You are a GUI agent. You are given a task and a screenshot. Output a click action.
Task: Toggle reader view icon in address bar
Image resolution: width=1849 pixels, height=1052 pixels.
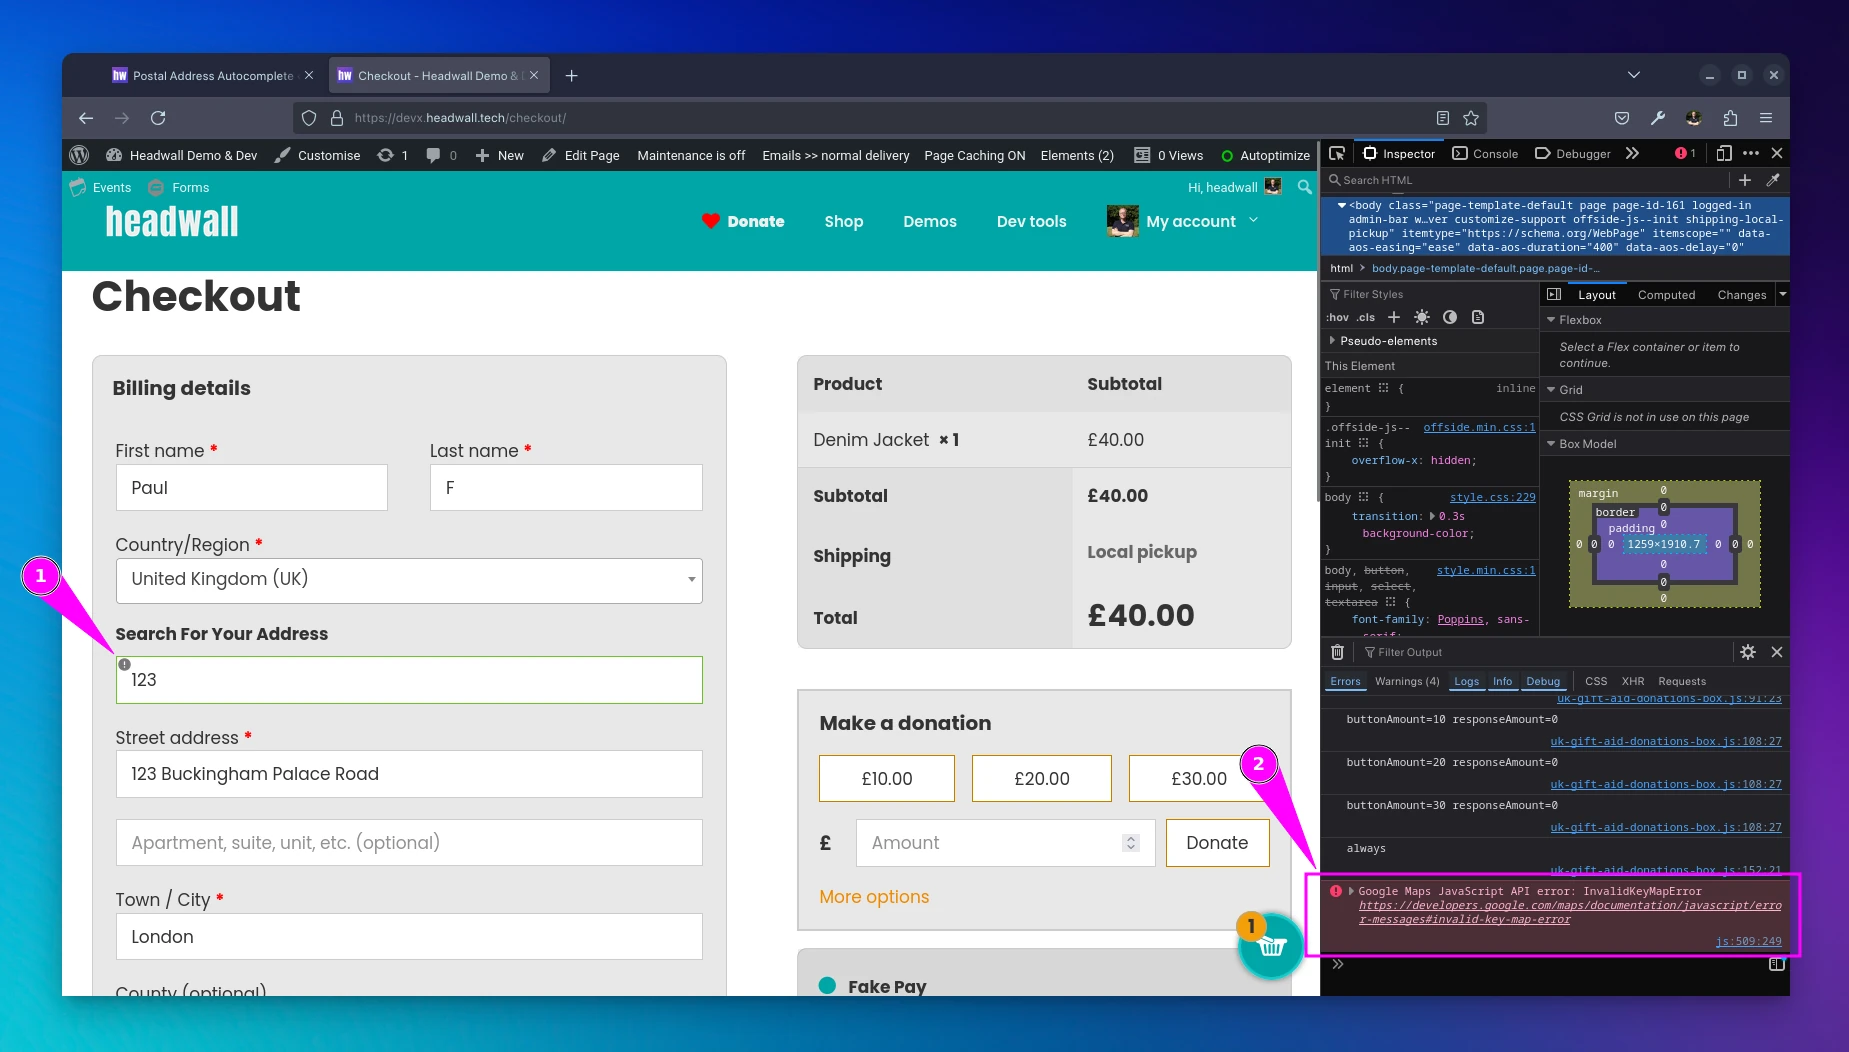(x=1442, y=118)
